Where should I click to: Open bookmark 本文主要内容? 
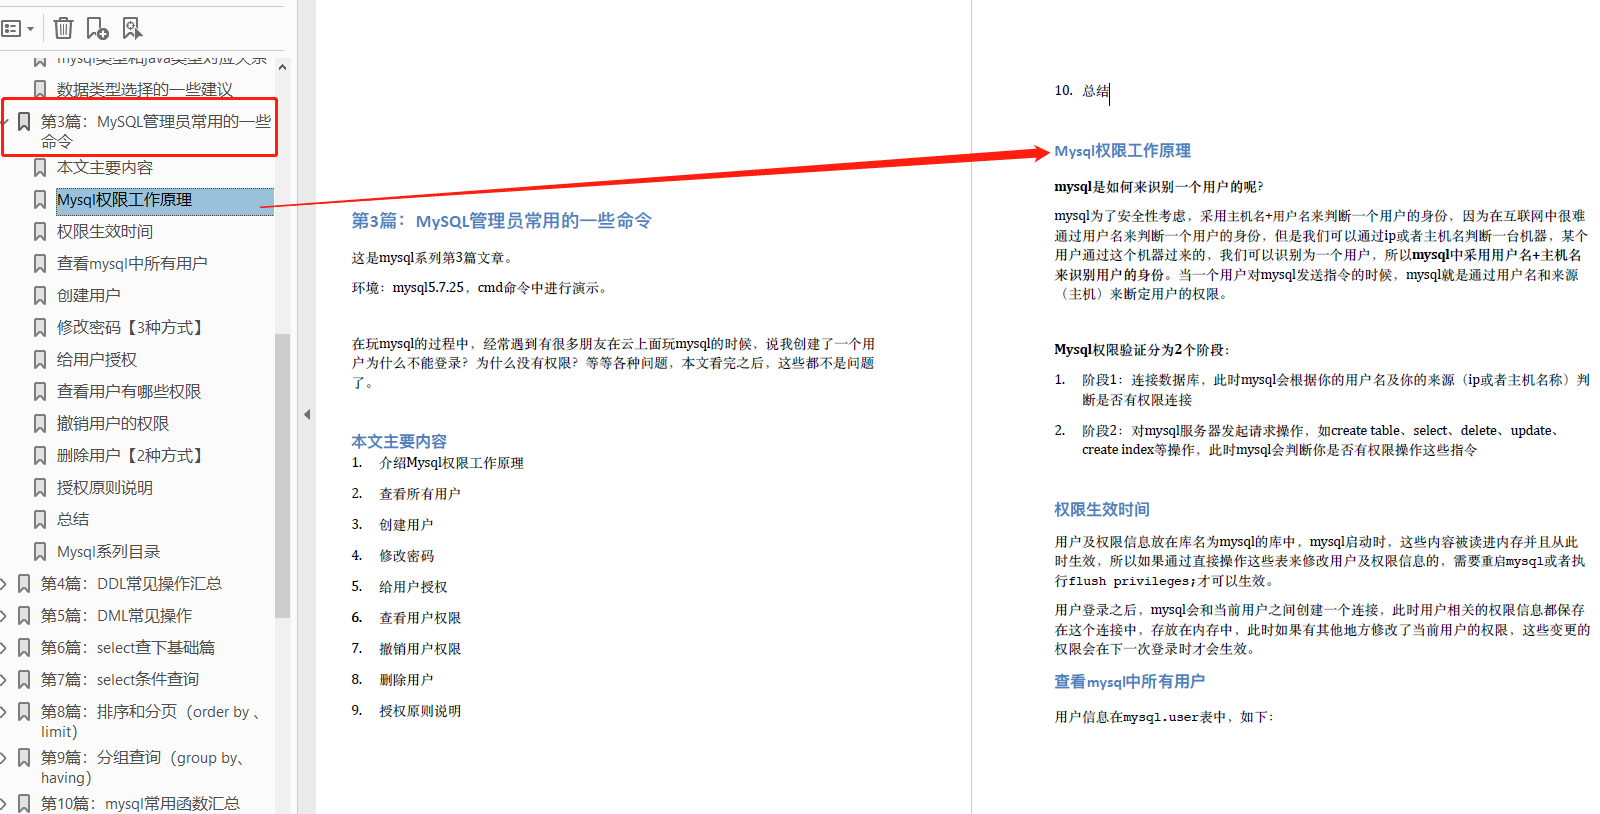click(x=105, y=168)
